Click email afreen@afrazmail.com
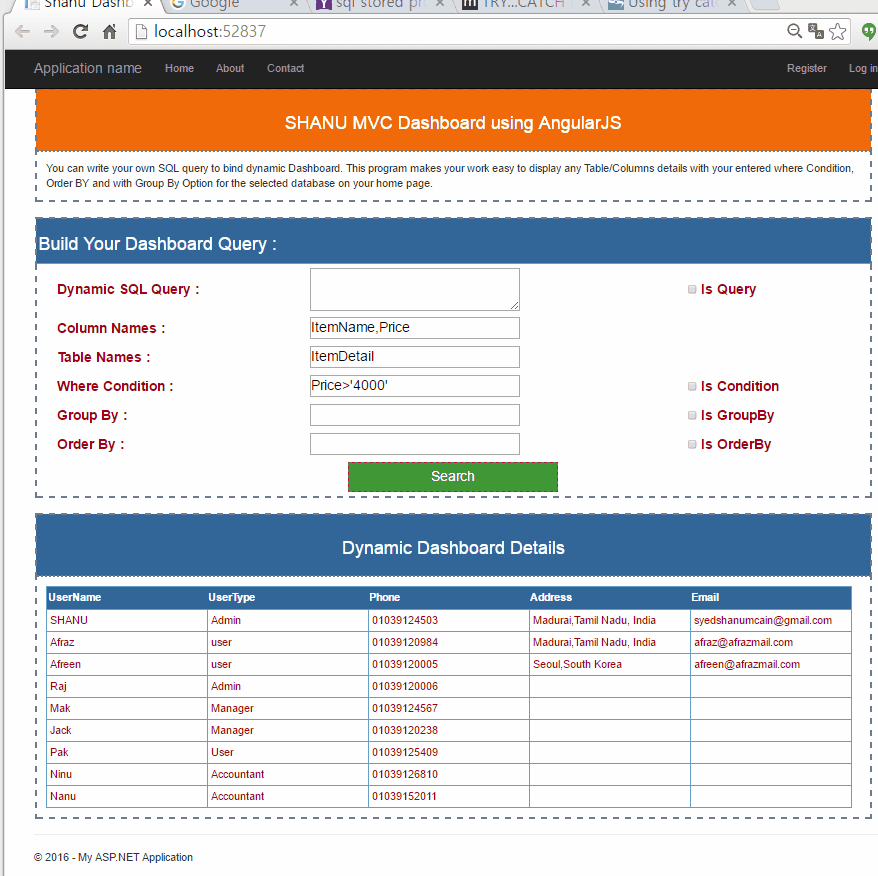Screen dimensions: 878x876 click(x=747, y=664)
